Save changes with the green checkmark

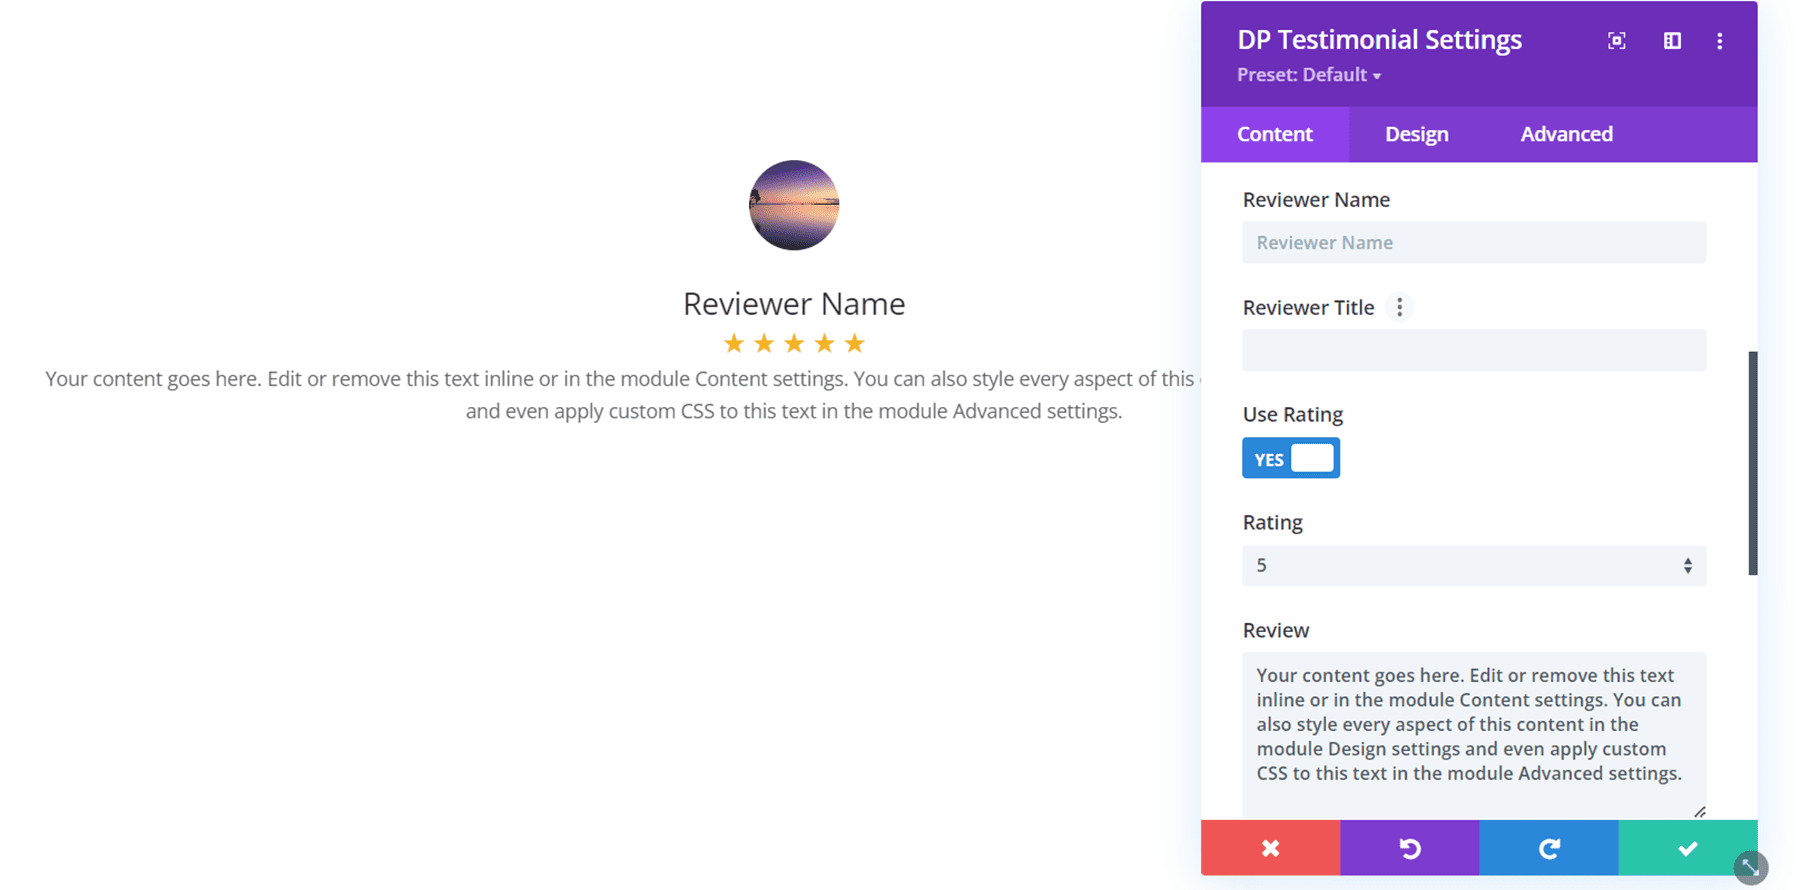click(1687, 848)
